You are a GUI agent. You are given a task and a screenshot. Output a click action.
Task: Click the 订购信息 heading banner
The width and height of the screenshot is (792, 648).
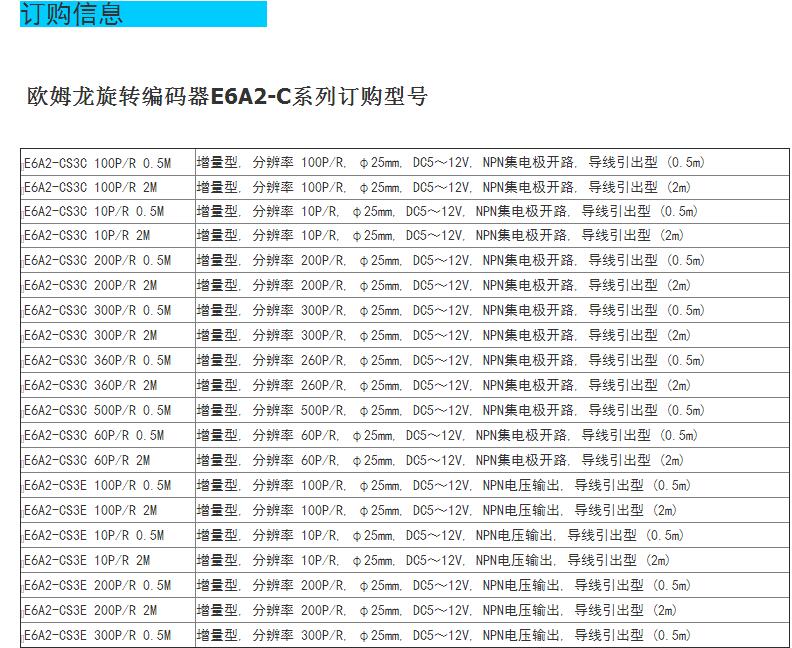tap(143, 14)
